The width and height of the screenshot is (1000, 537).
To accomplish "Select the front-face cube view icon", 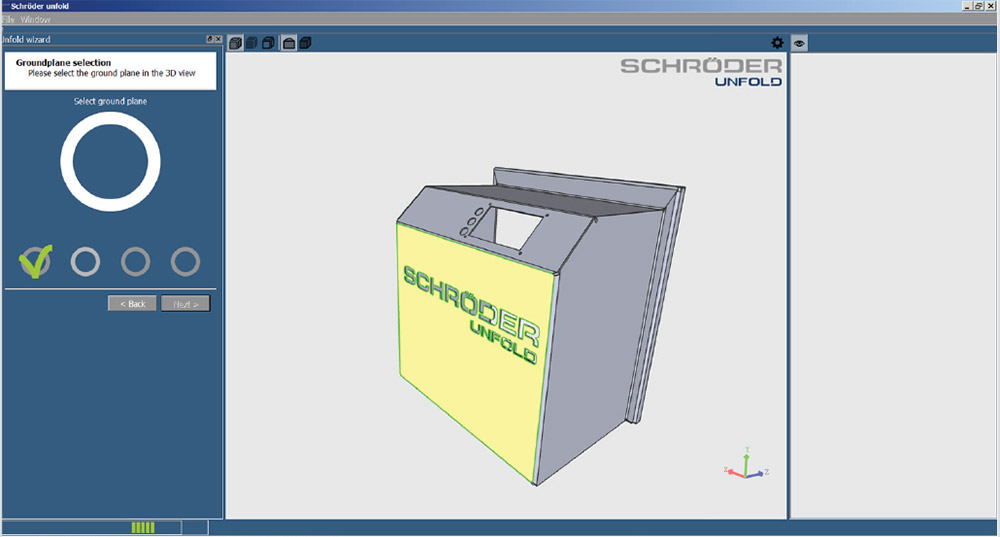I will [x=289, y=43].
